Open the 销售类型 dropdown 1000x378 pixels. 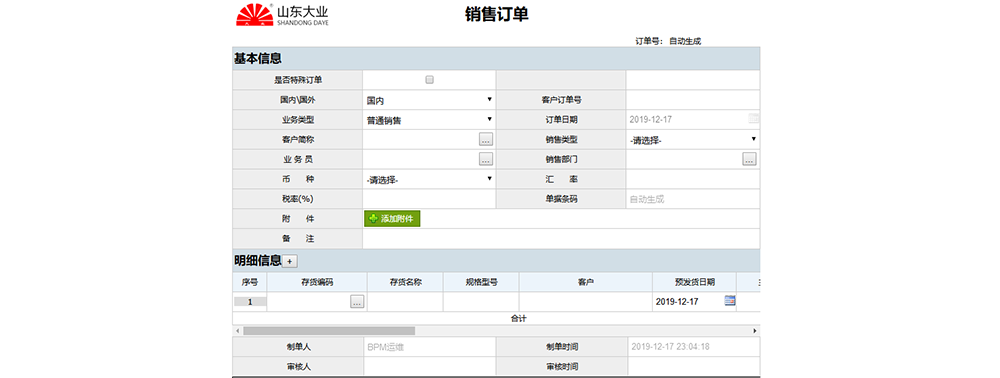pyautogui.click(x=693, y=140)
